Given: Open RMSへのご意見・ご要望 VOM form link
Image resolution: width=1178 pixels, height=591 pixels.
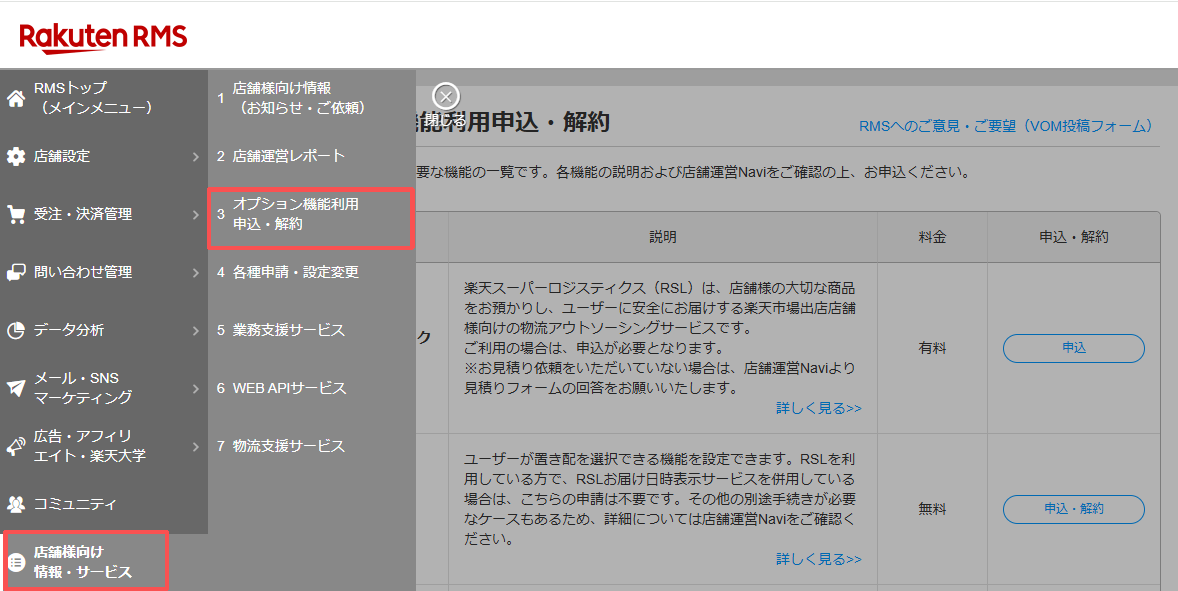Looking at the screenshot, I should (x=1007, y=126).
